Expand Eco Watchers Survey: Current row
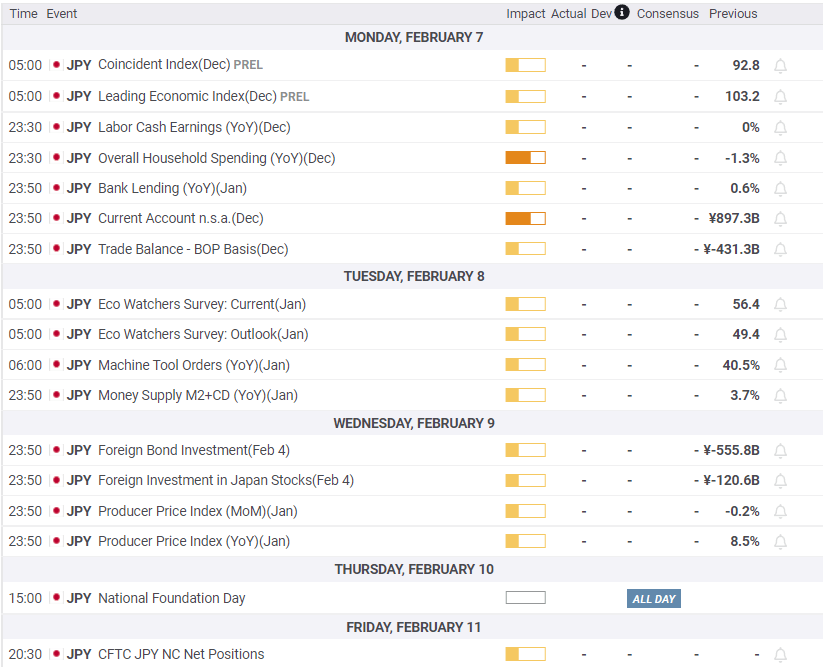Image resolution: width=823 pixels, height=667 pixels. point(202,304)
